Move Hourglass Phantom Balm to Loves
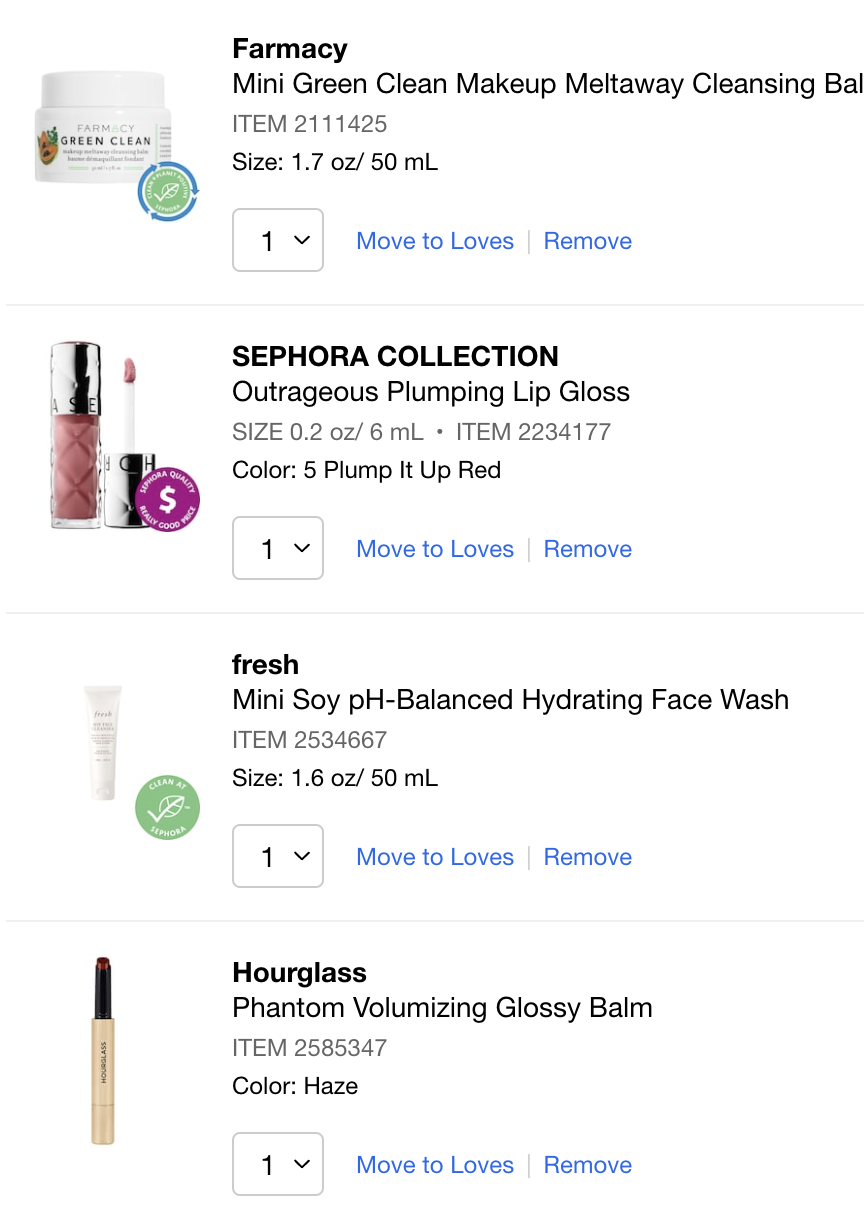 tap(435, 1165)
